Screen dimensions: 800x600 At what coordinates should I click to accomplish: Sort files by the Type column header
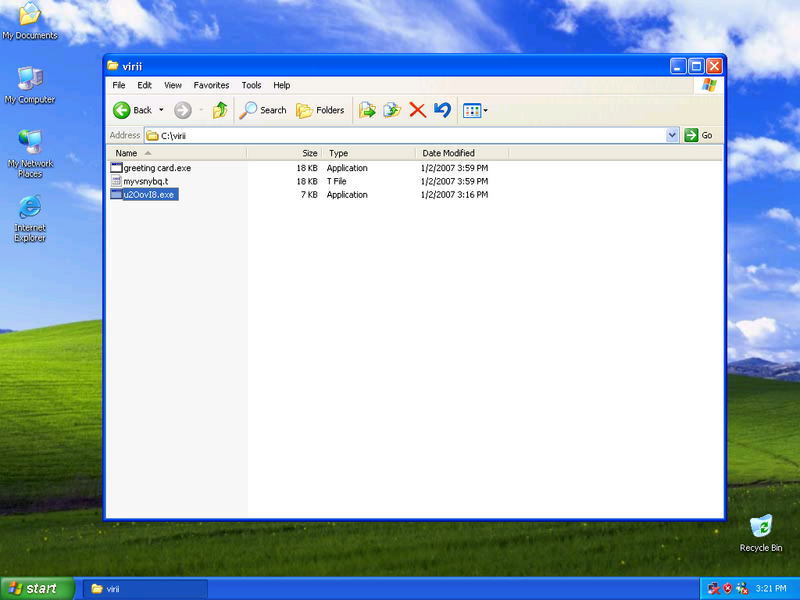tap(369, 153)
